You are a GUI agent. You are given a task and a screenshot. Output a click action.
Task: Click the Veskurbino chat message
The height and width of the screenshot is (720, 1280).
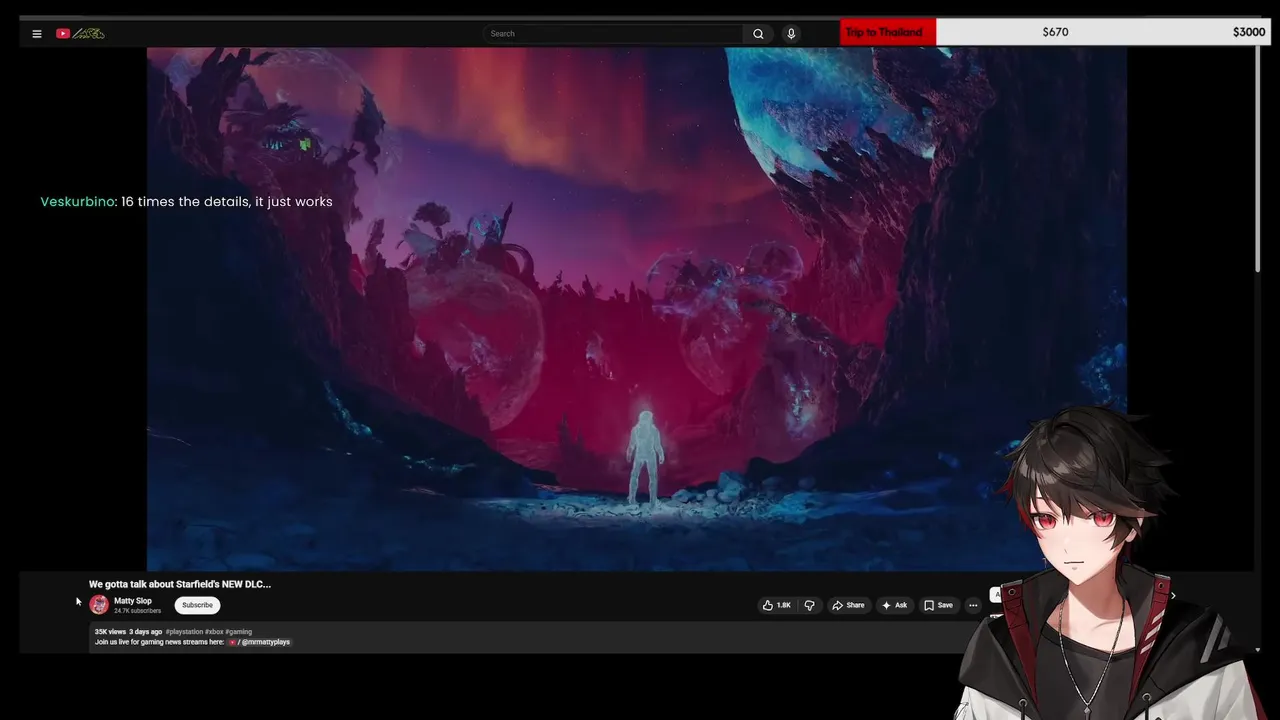click(x=186, y=202)
